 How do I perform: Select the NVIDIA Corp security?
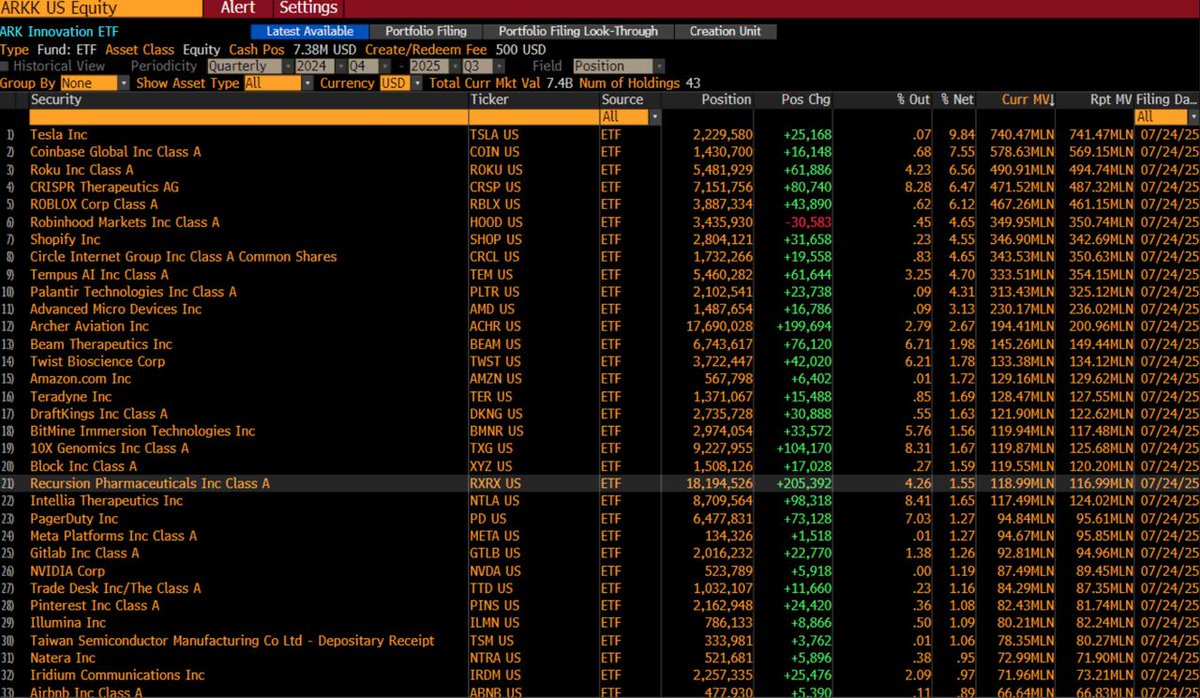67,570
